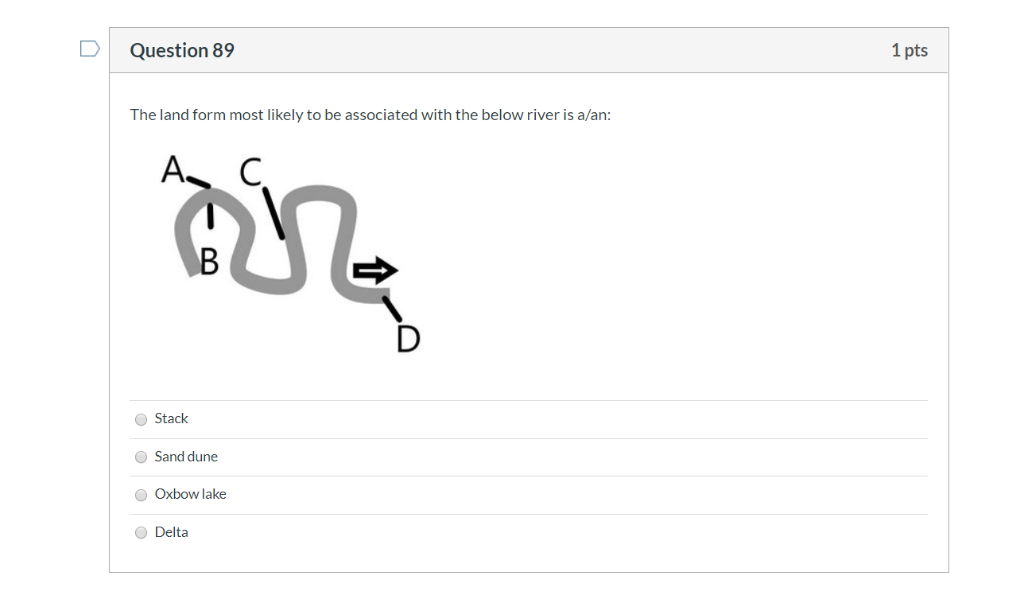Click the 'Delta' answer label text

coord(171,532)
